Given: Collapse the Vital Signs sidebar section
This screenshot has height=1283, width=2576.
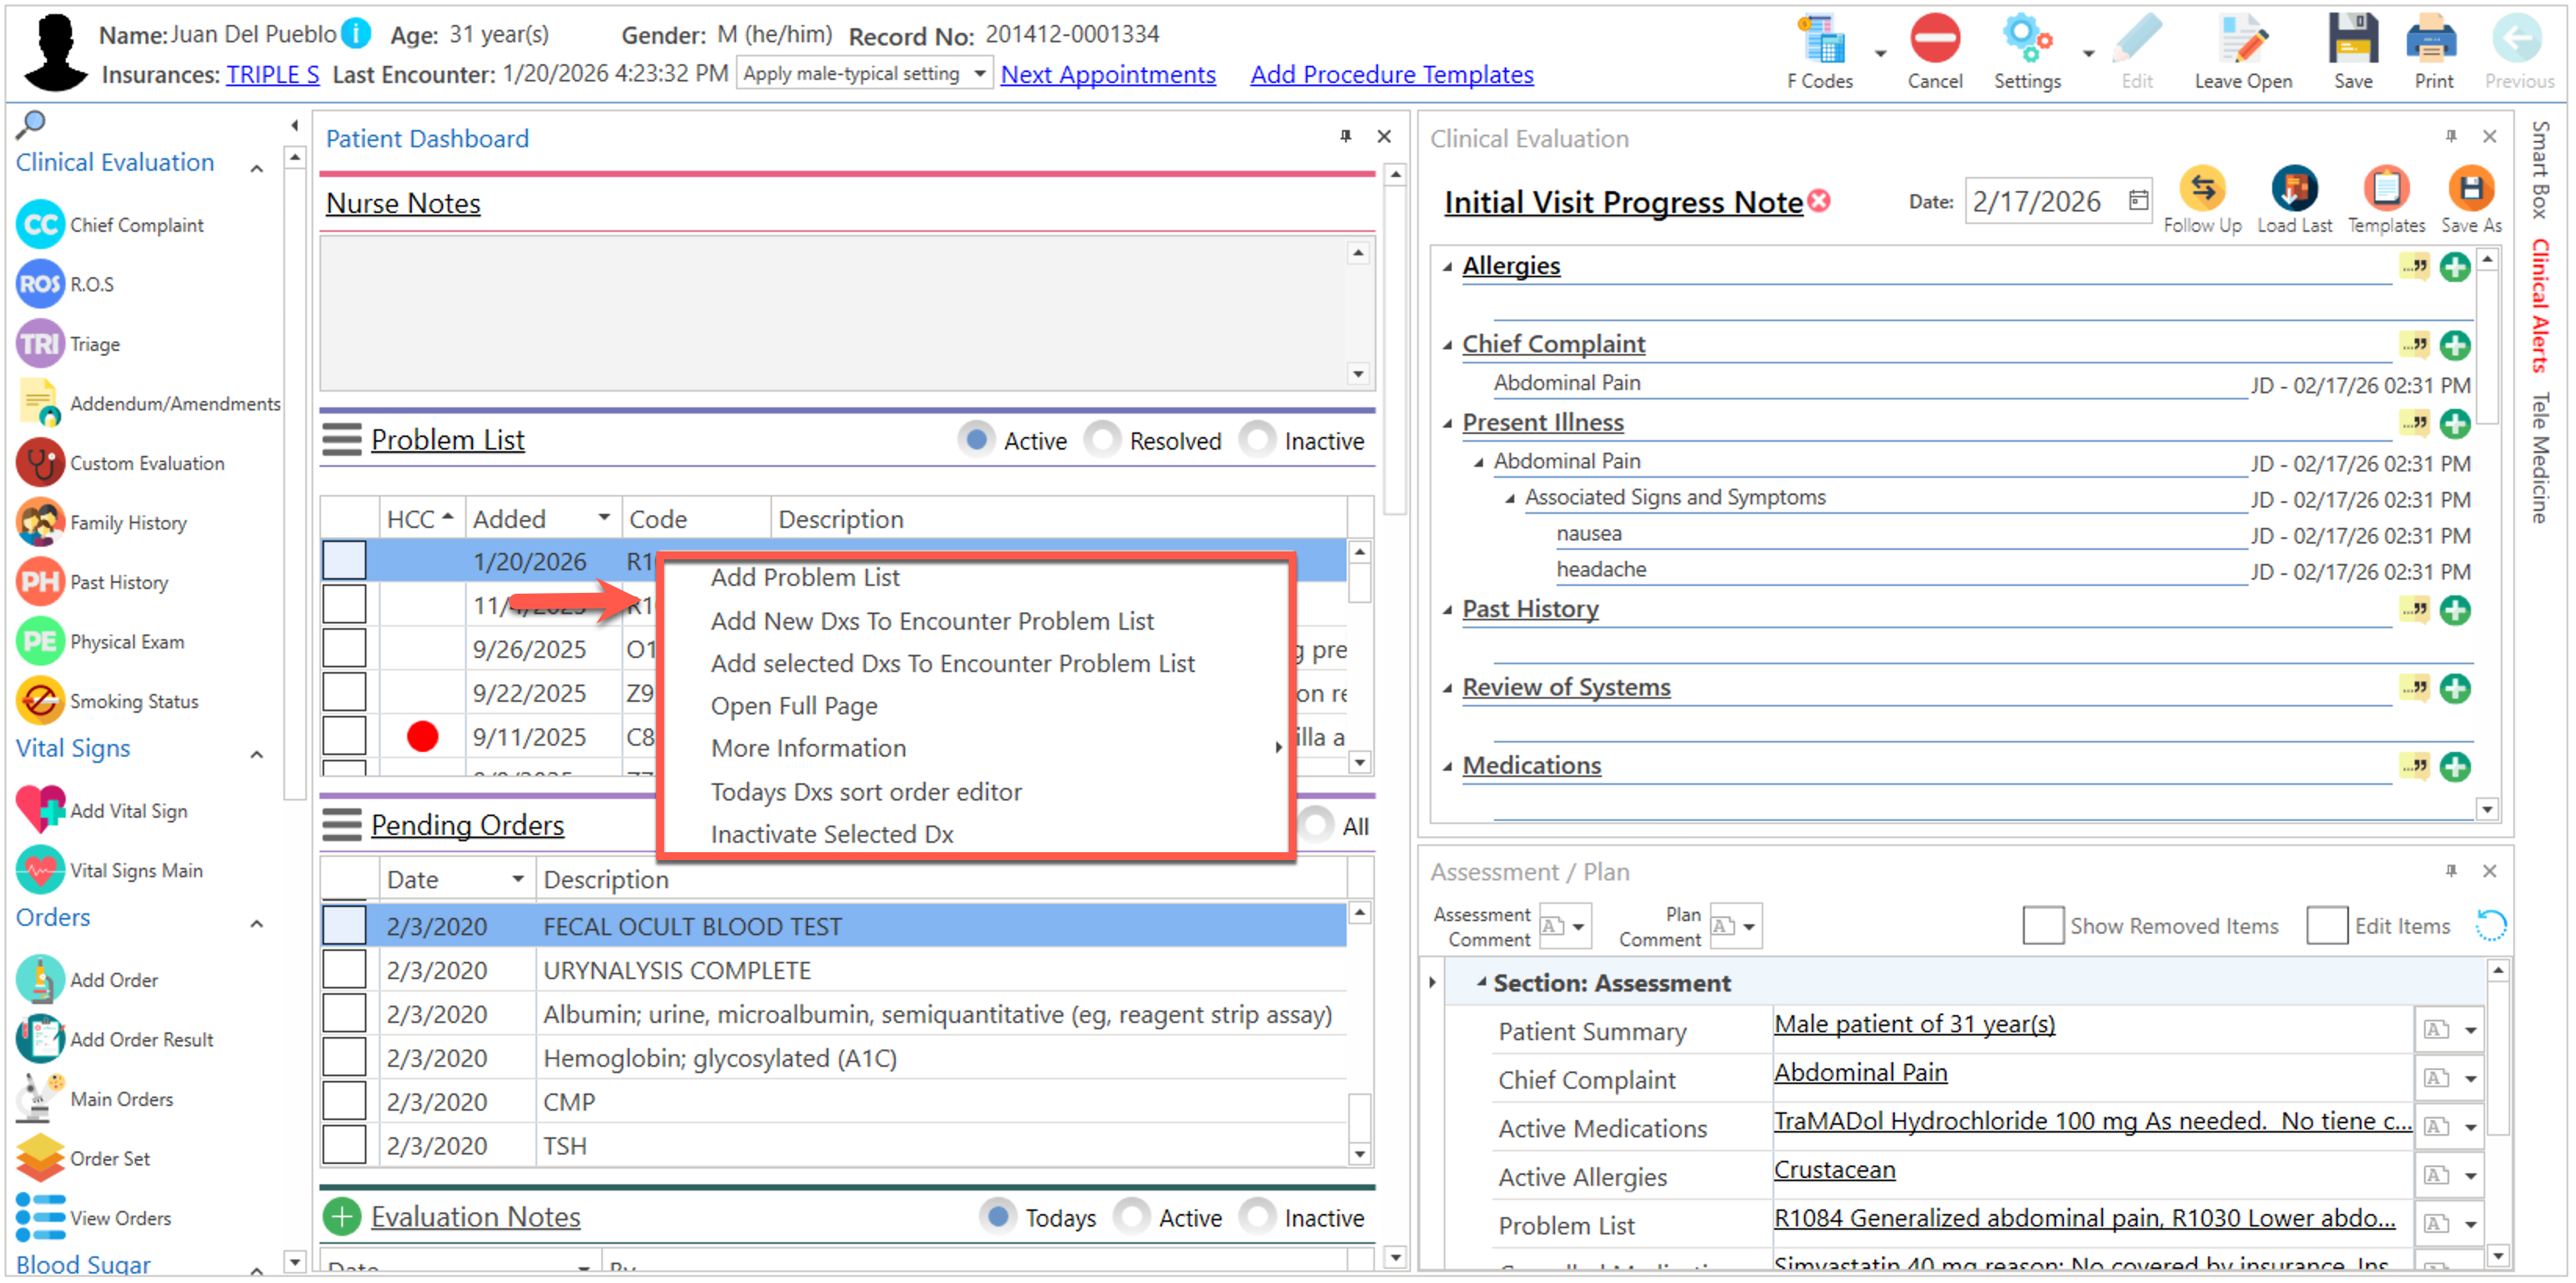Looking at the screenshot, I should point(257,754).
